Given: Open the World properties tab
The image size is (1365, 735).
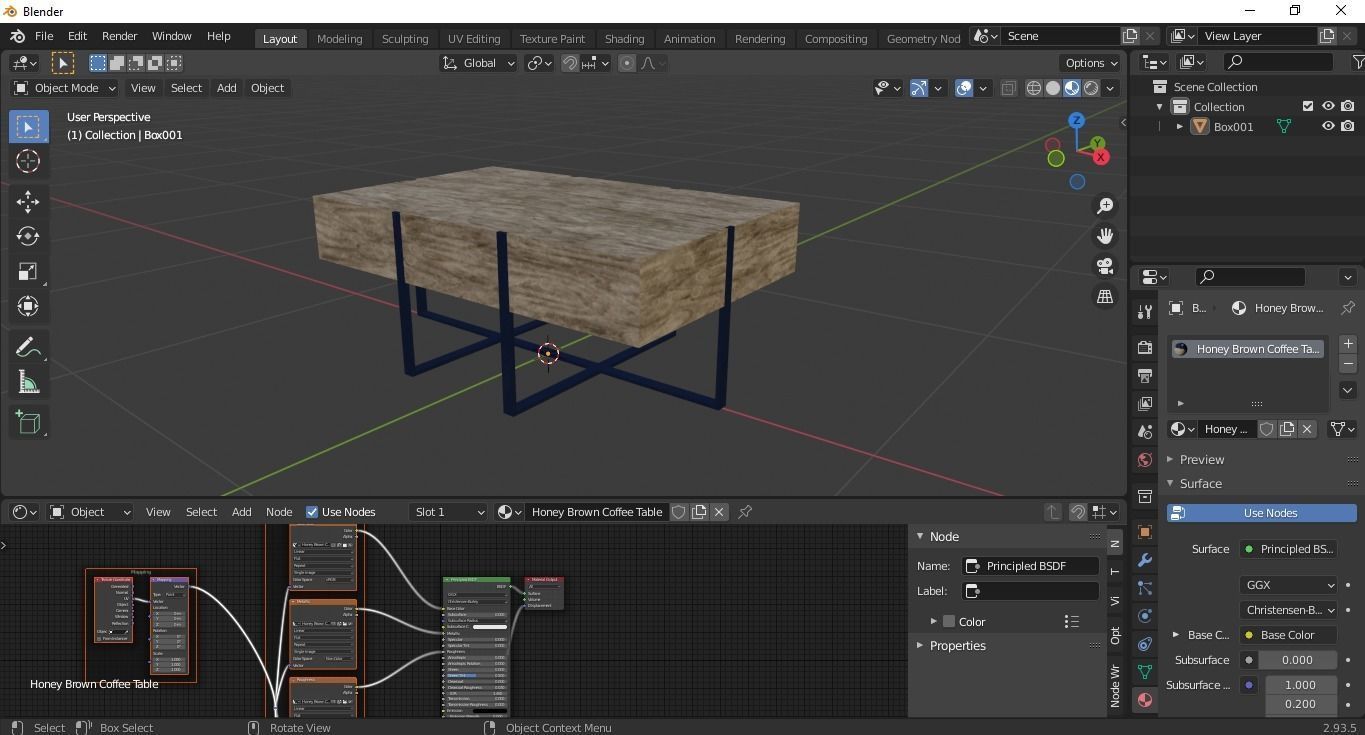Looking at the screenshot, I should [1145, 460].
